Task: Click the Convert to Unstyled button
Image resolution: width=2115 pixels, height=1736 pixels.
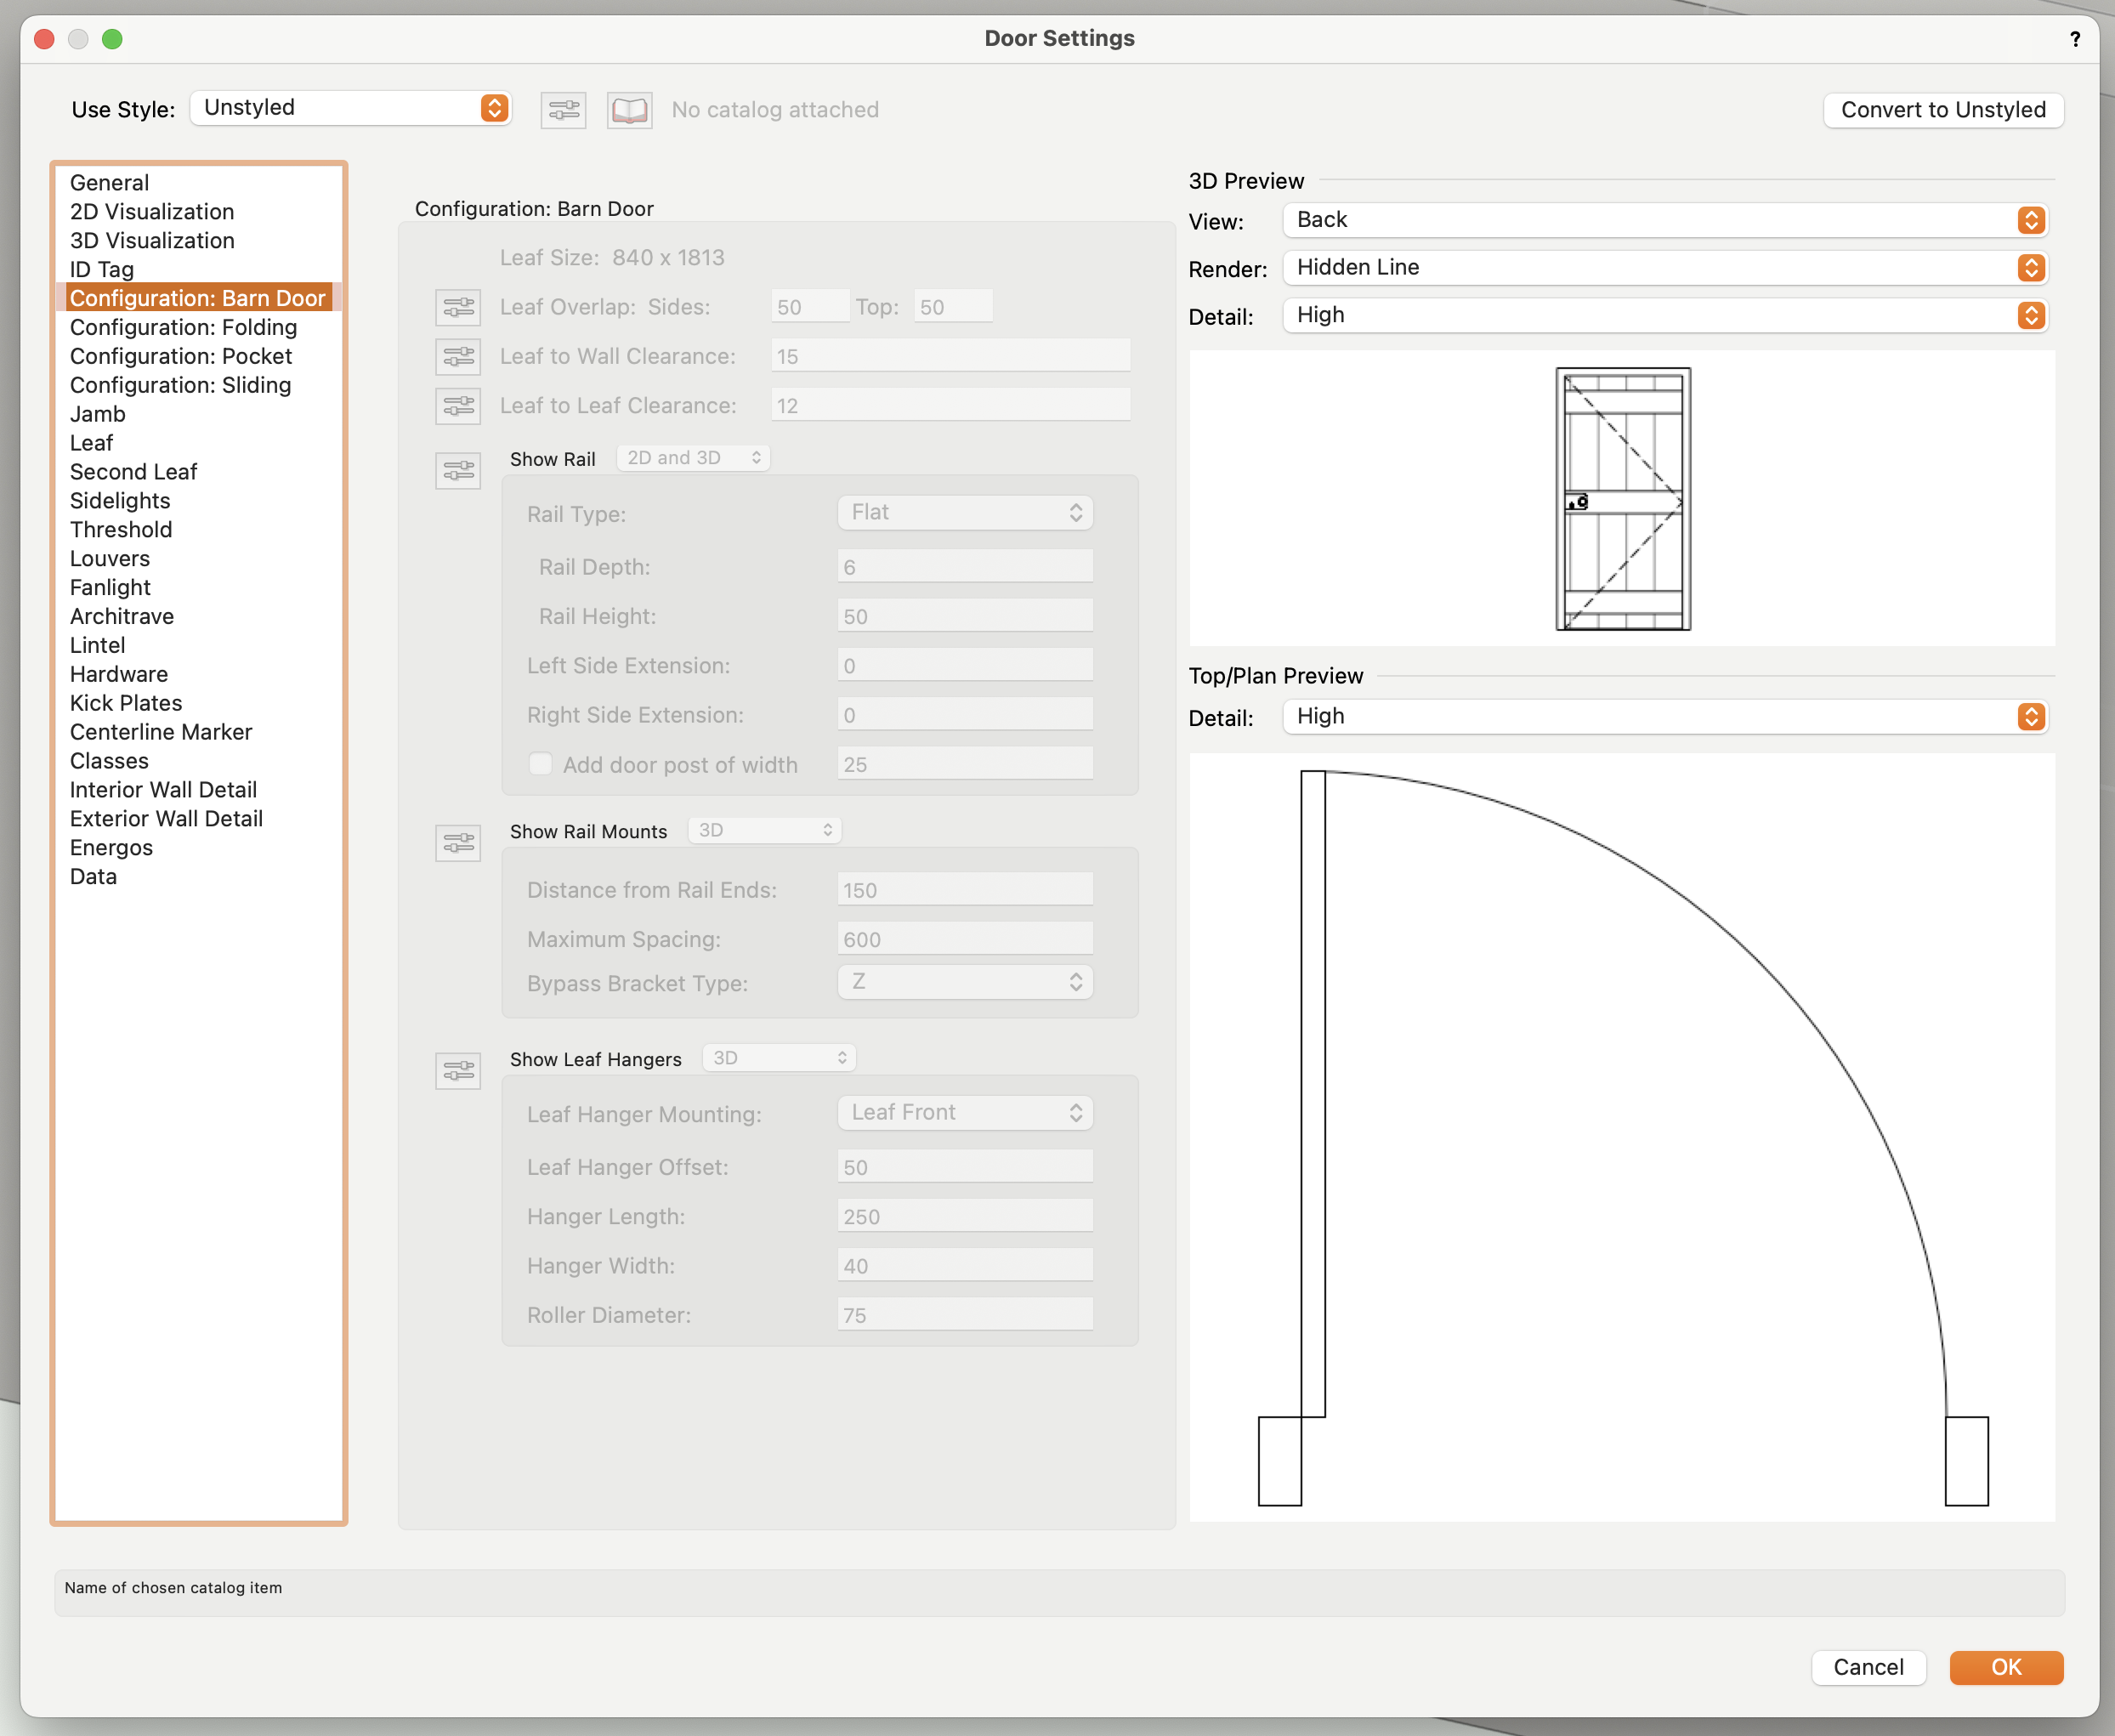Action: (1942, 110)
